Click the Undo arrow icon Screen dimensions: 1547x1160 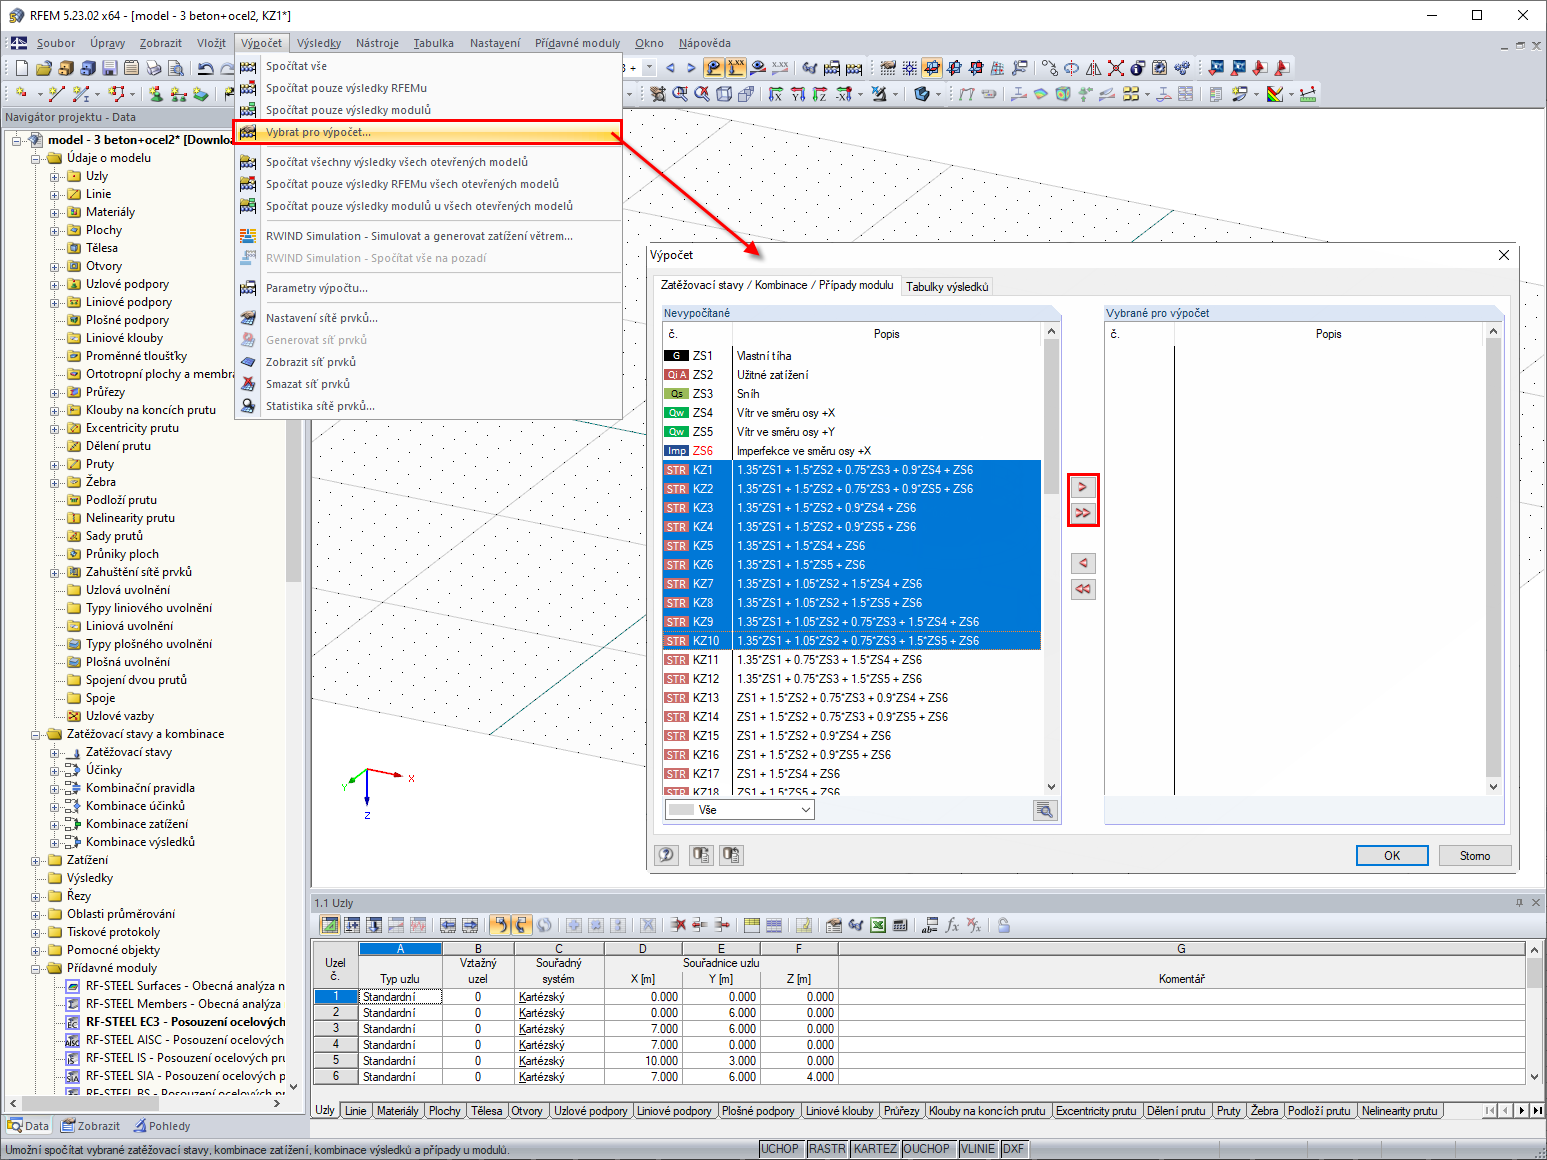click(x=205, y=68)
